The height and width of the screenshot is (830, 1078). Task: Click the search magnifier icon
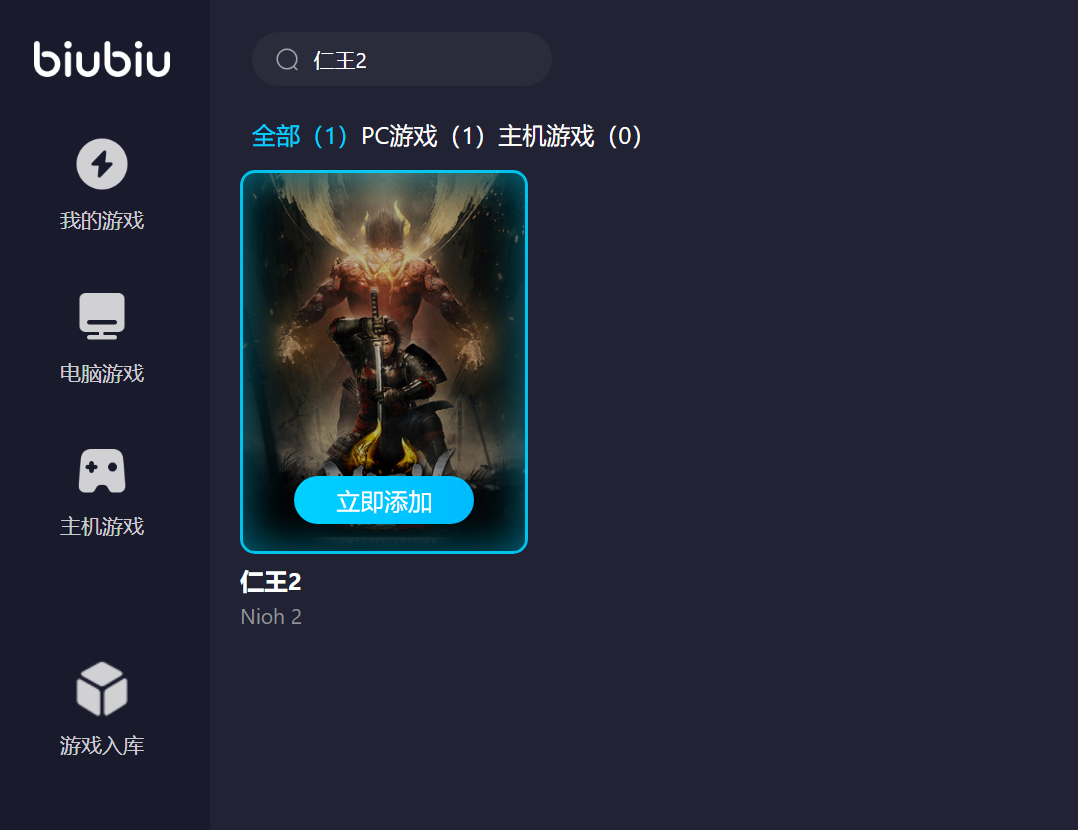[x=287, y=60]
